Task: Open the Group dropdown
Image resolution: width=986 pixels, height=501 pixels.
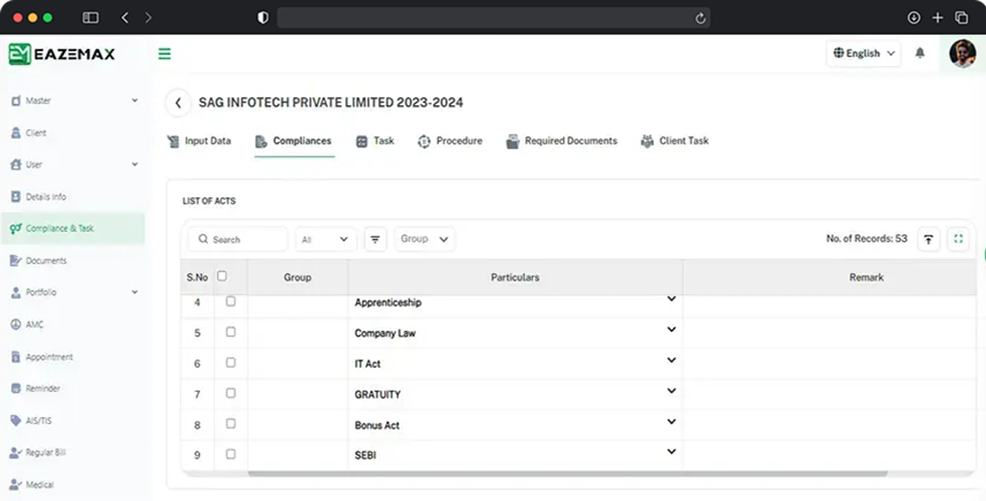Action: pyautogui.click(x=424, y=239)
